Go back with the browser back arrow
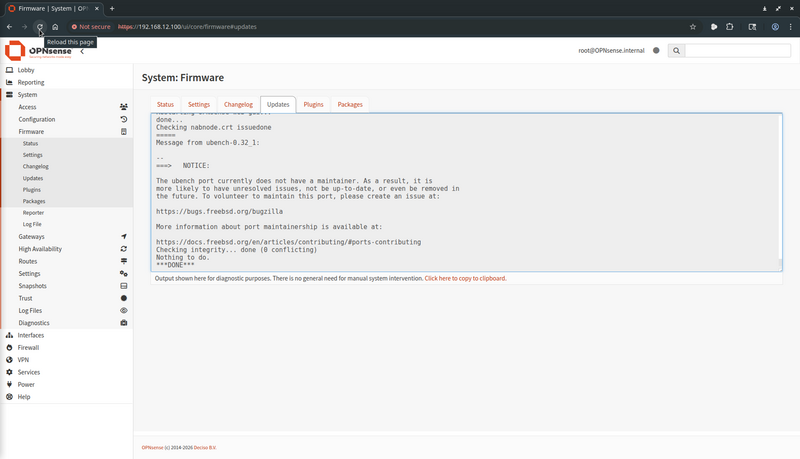Image resolution: width=800 pixels, height=459 pixels. point(9,27)
